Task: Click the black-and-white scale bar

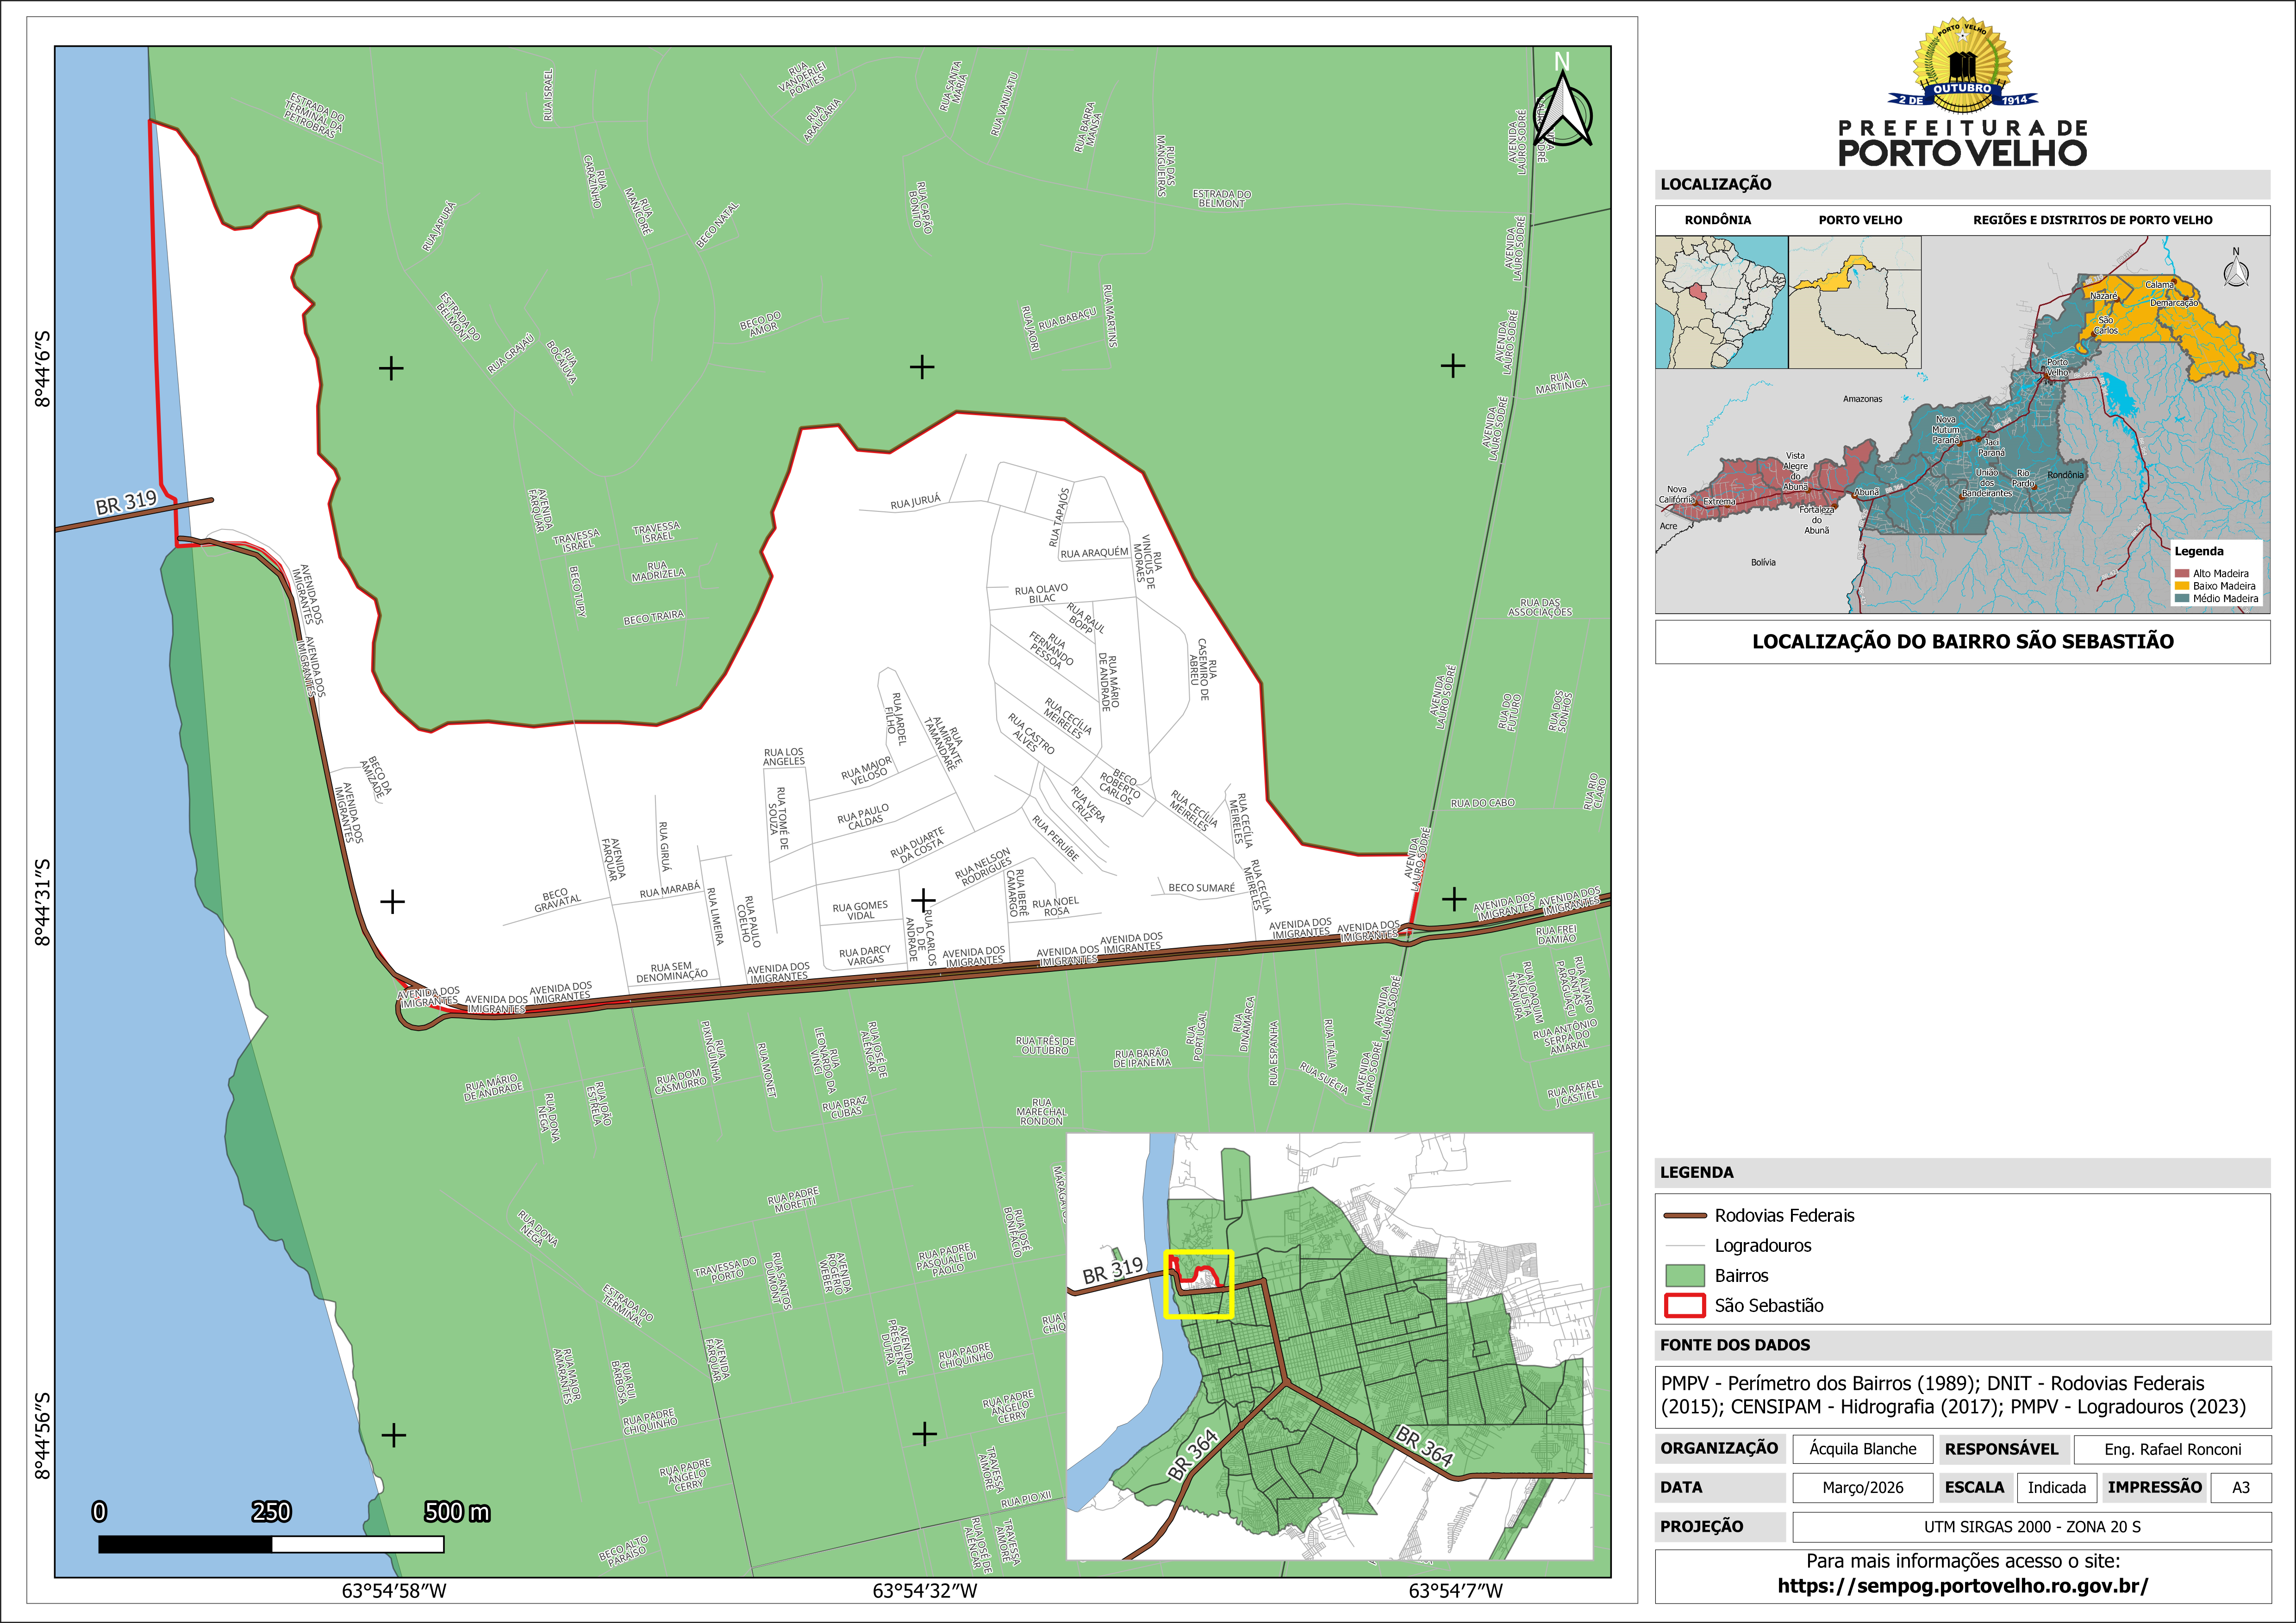Action: [x=271, y=1544]
